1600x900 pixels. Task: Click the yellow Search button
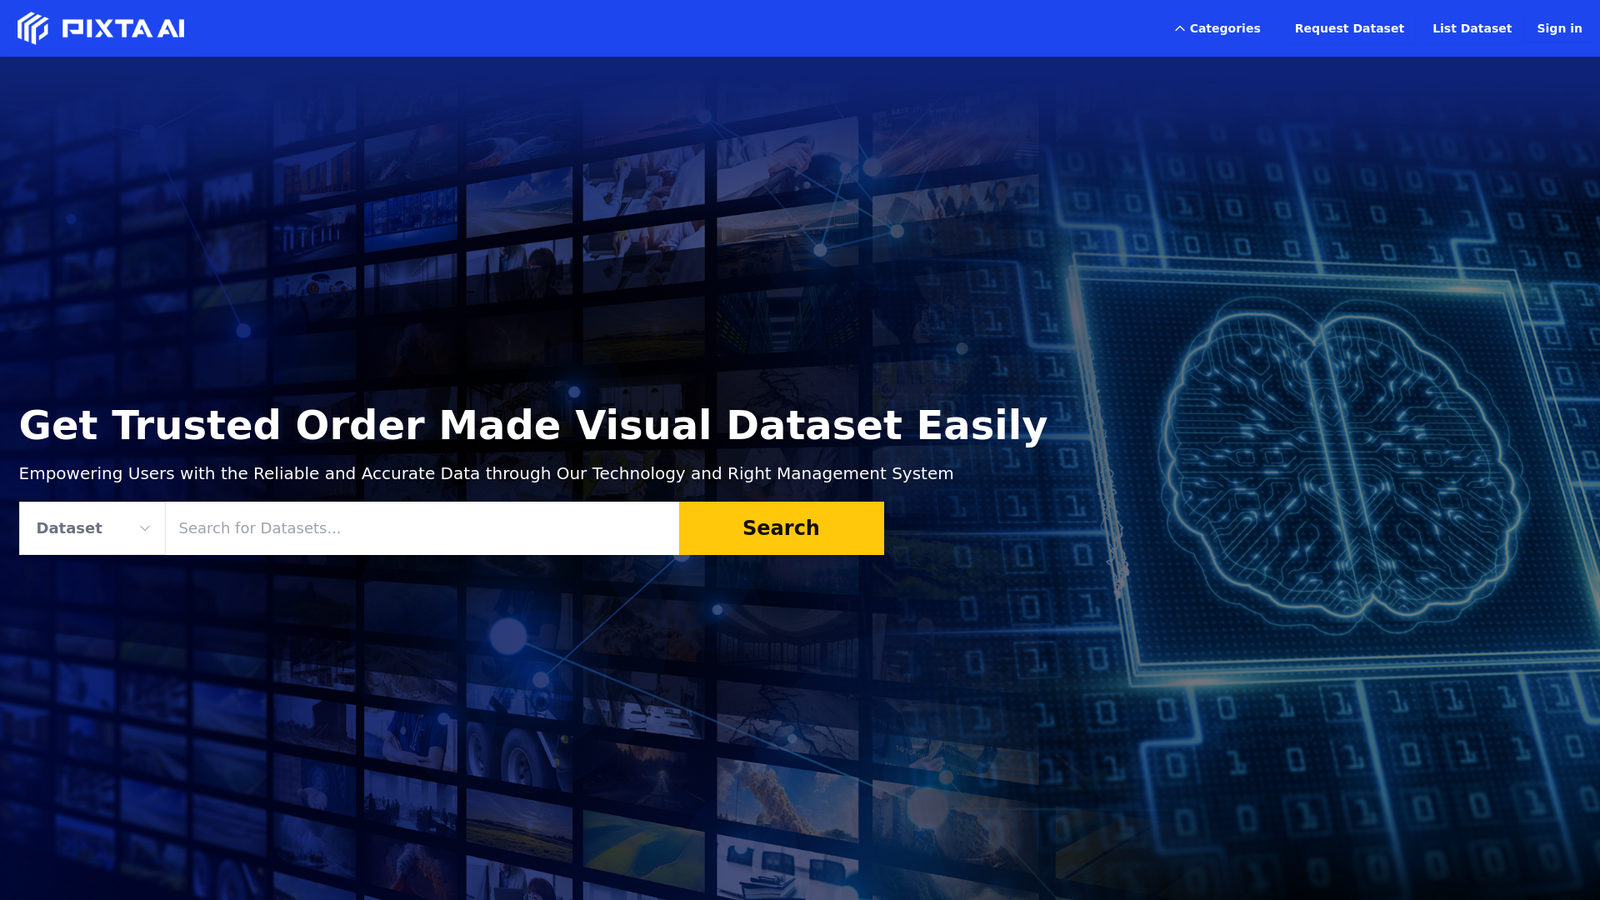pos(781,528)
